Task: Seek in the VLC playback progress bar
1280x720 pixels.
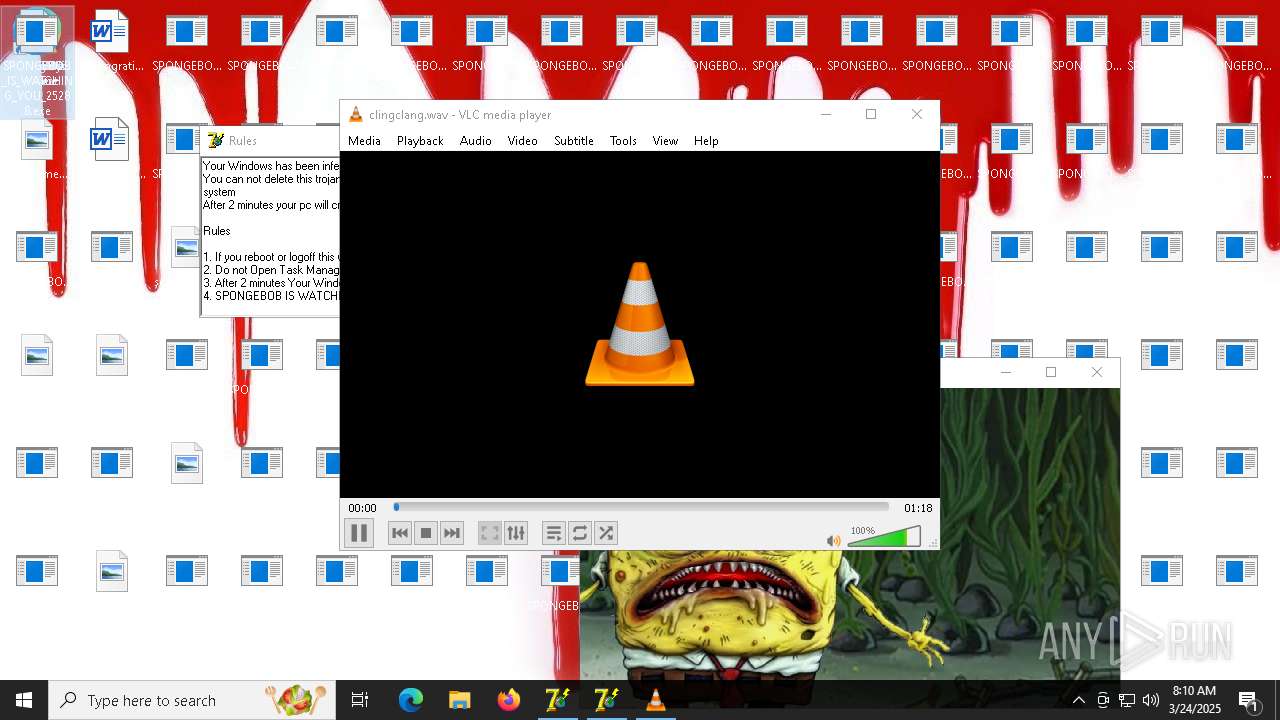Action: (x=641, y=508)
